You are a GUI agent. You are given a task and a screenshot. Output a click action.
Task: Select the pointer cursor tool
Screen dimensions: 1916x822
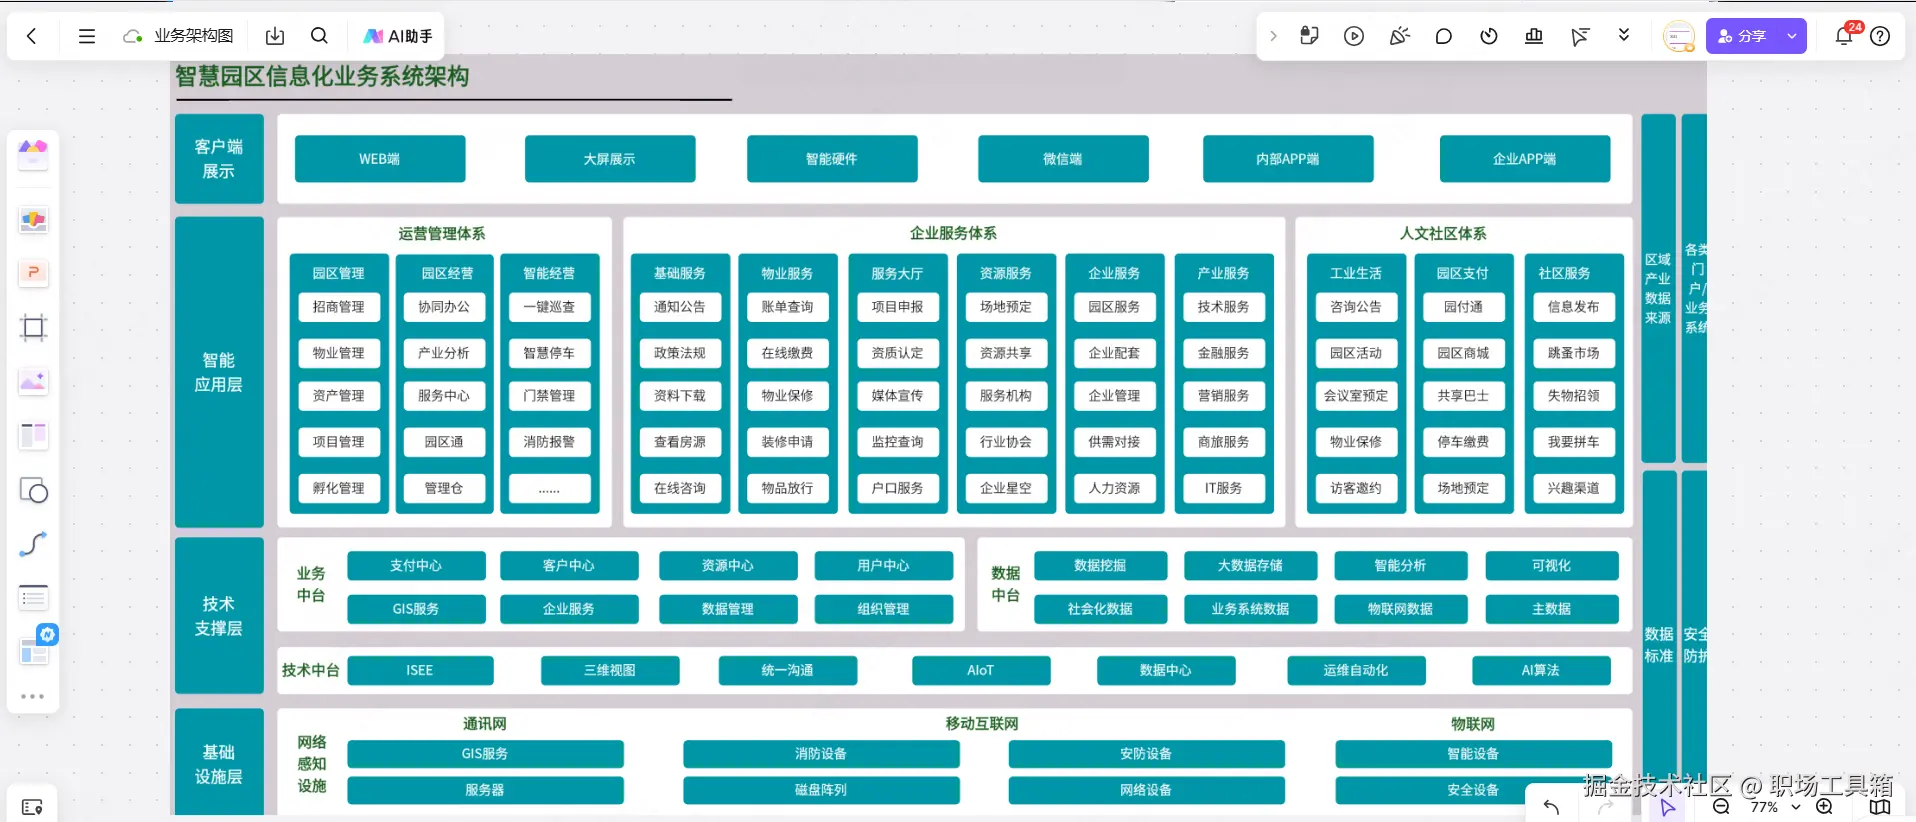[1668, 807]
